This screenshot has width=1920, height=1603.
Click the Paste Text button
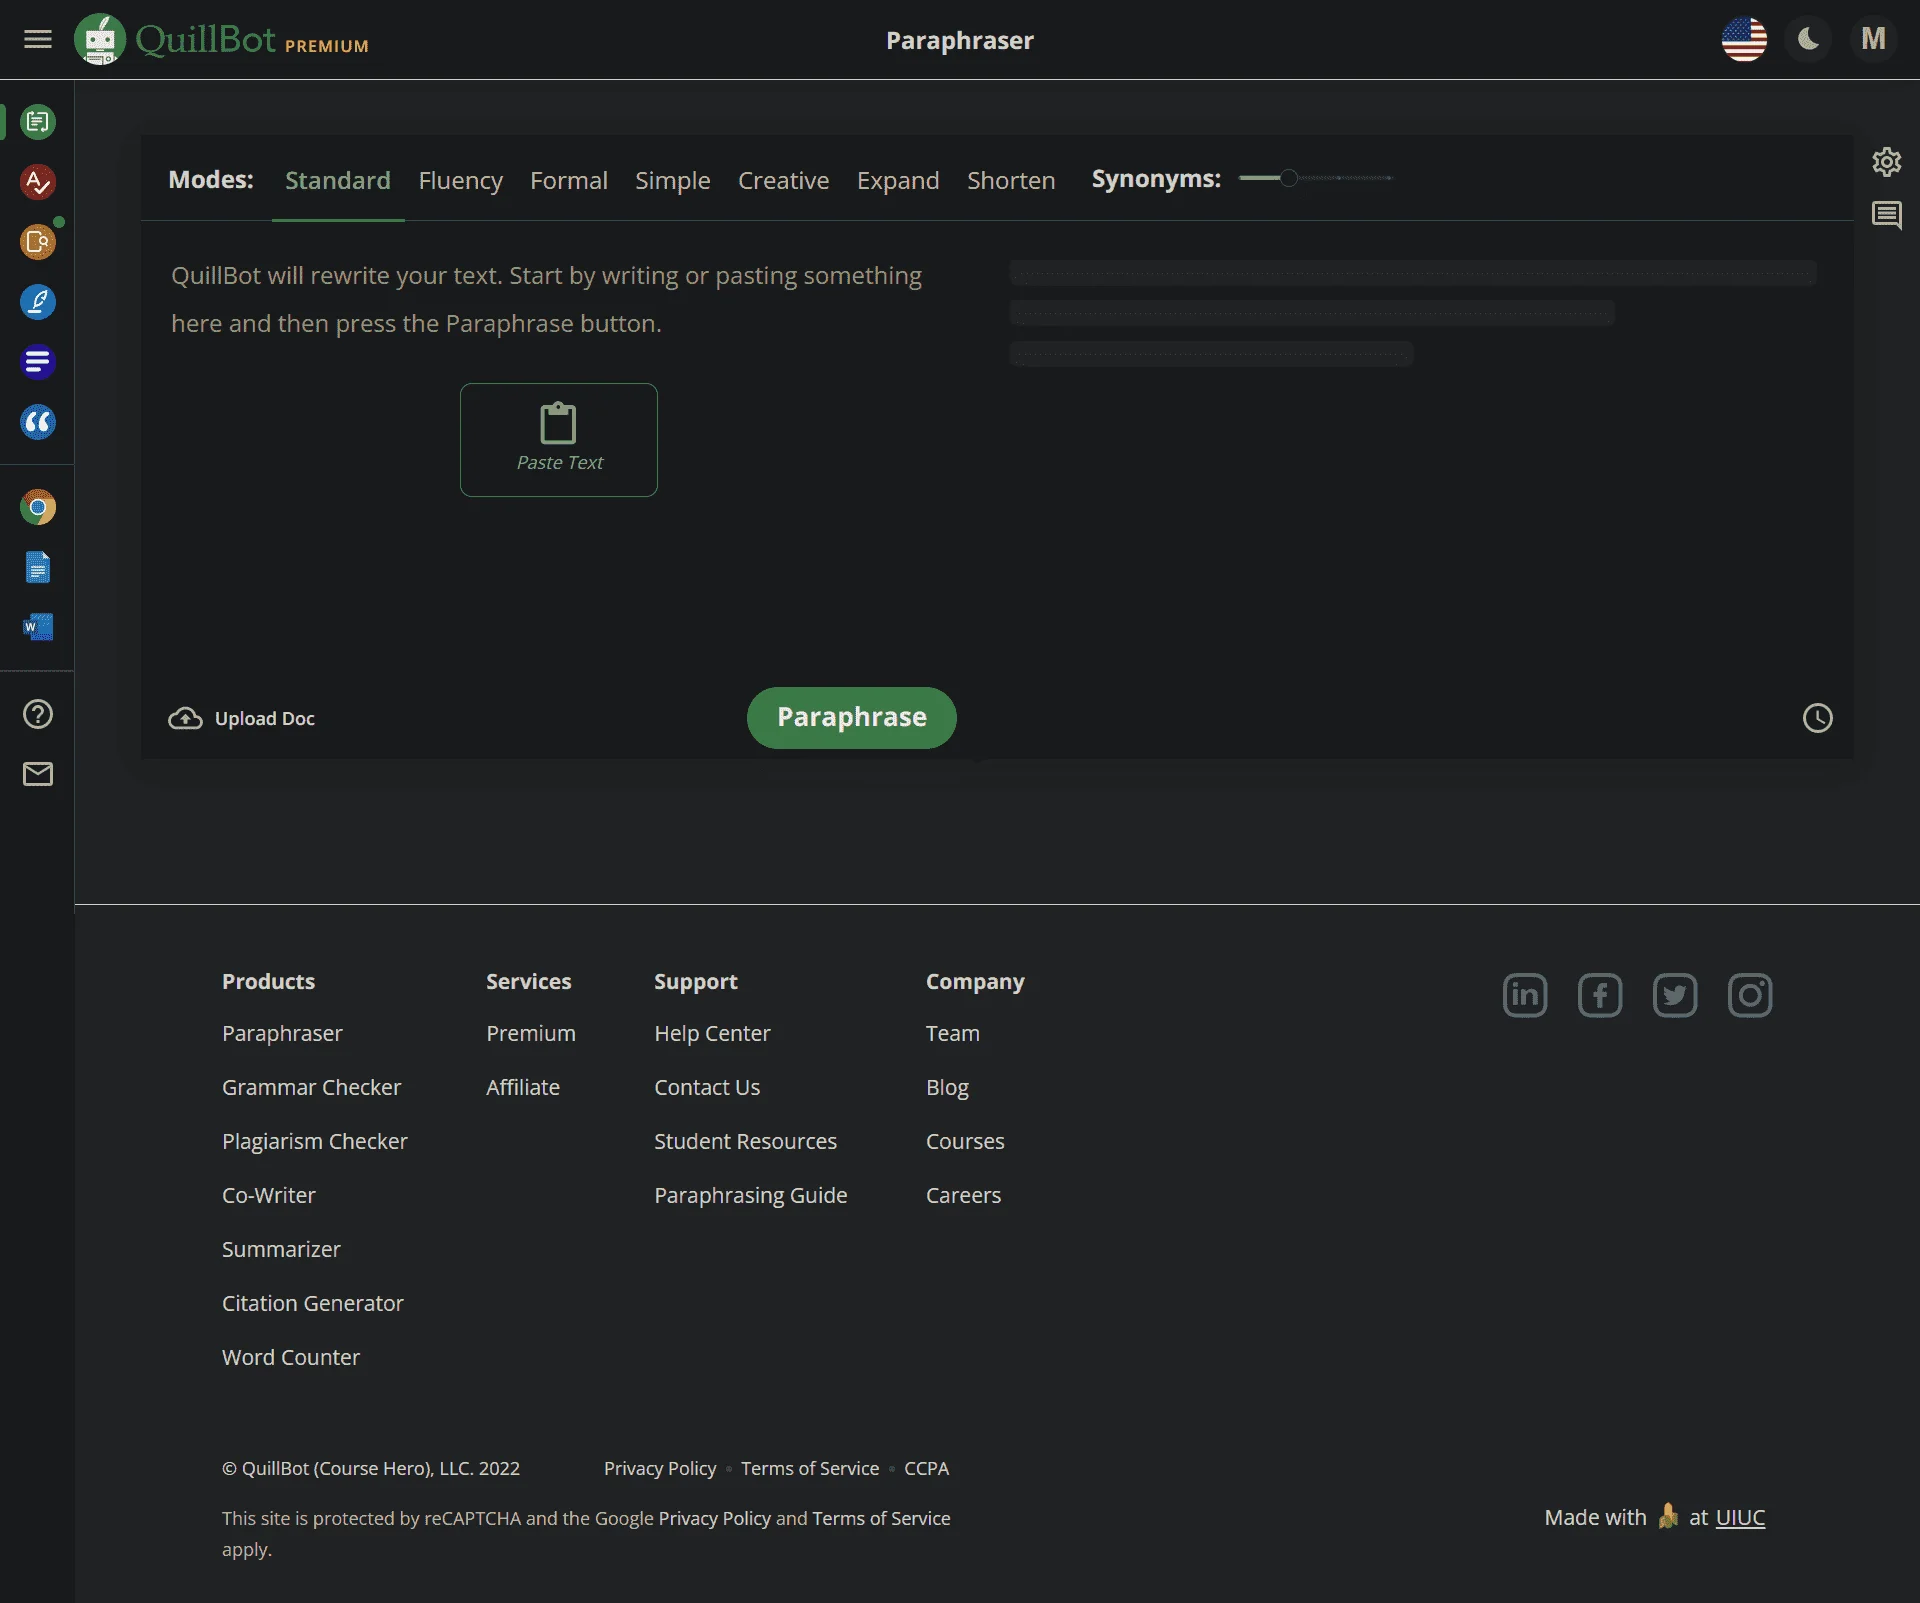click(x=559, y=440)
